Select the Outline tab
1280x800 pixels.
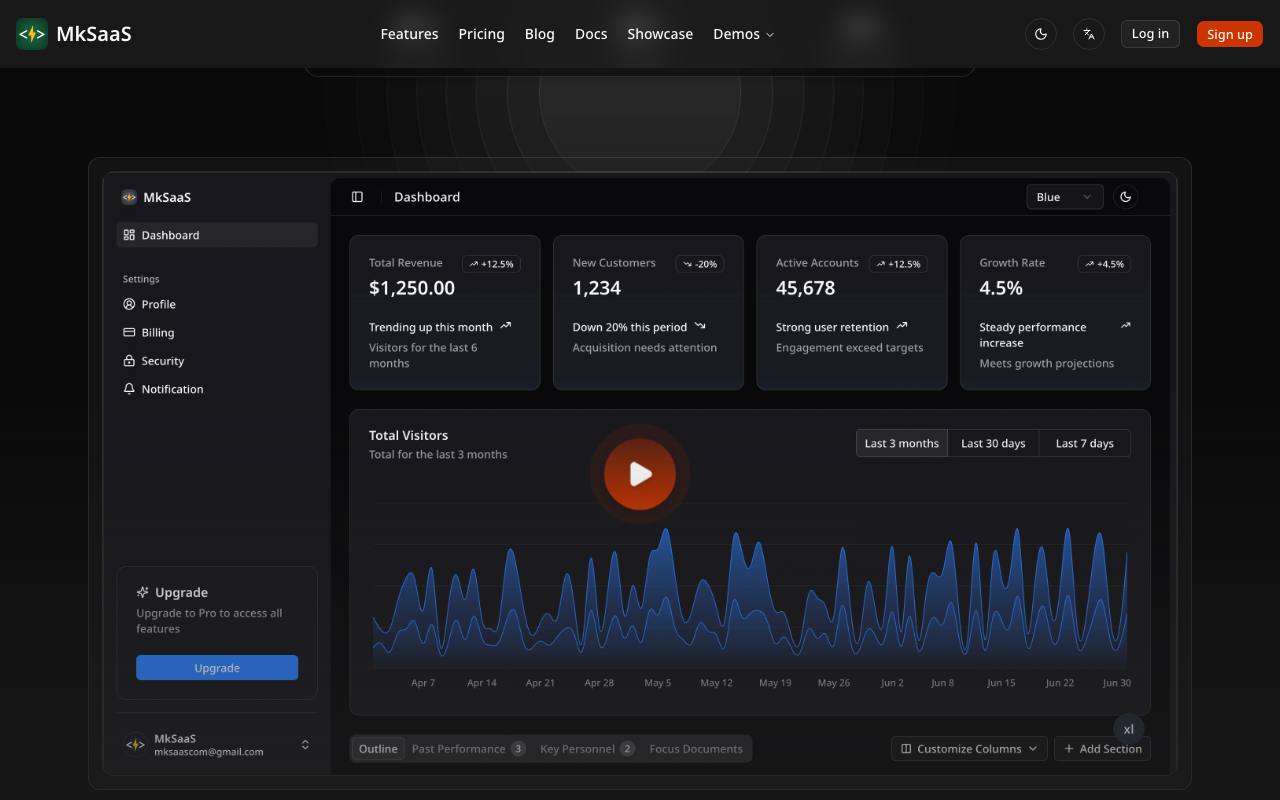378,749
